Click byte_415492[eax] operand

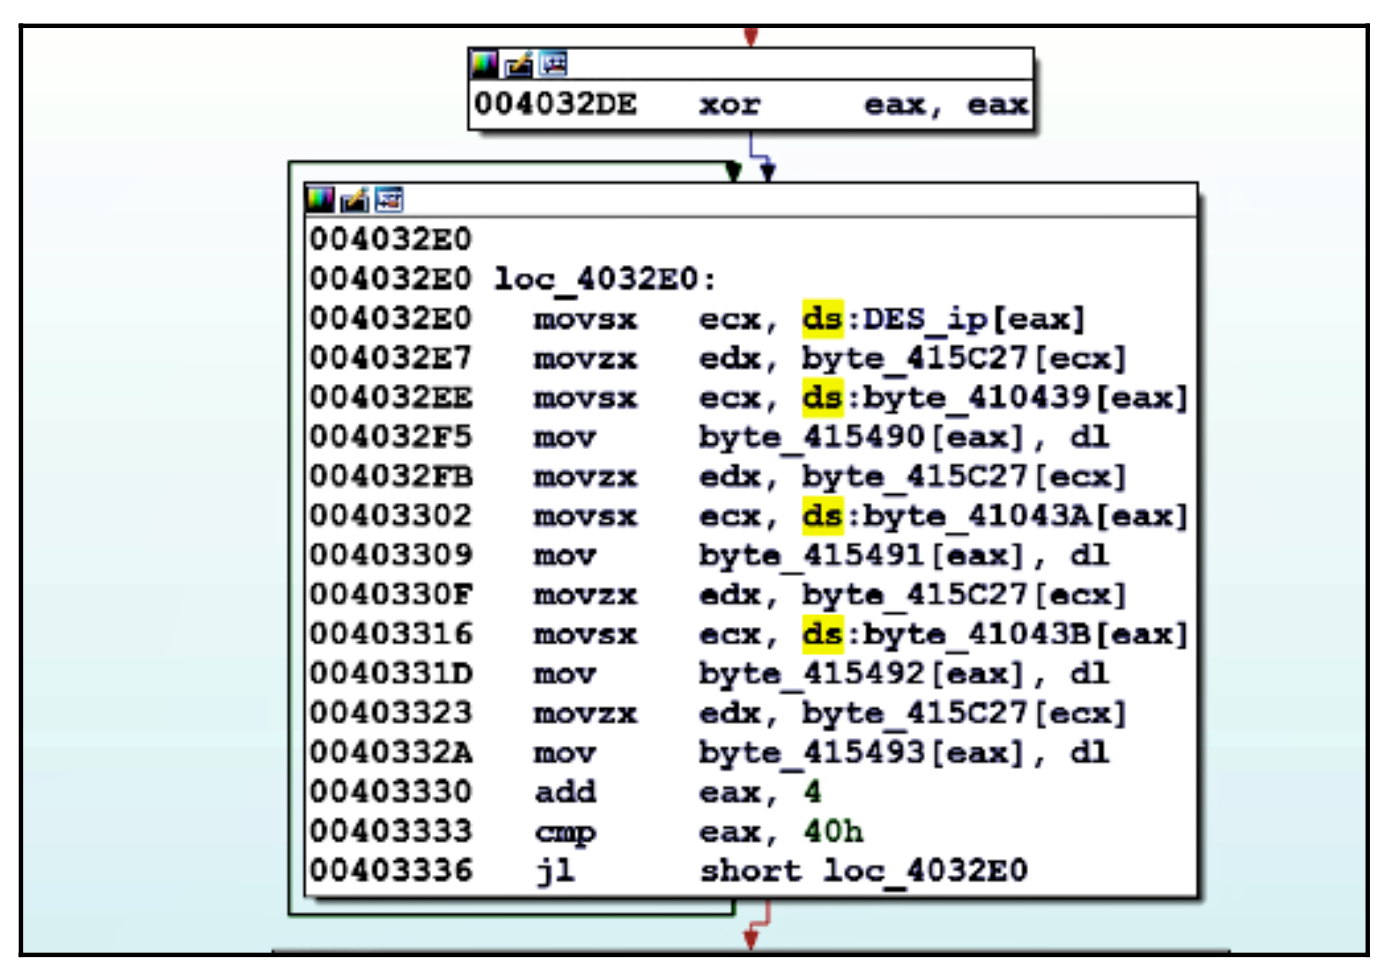pos(862,674)
